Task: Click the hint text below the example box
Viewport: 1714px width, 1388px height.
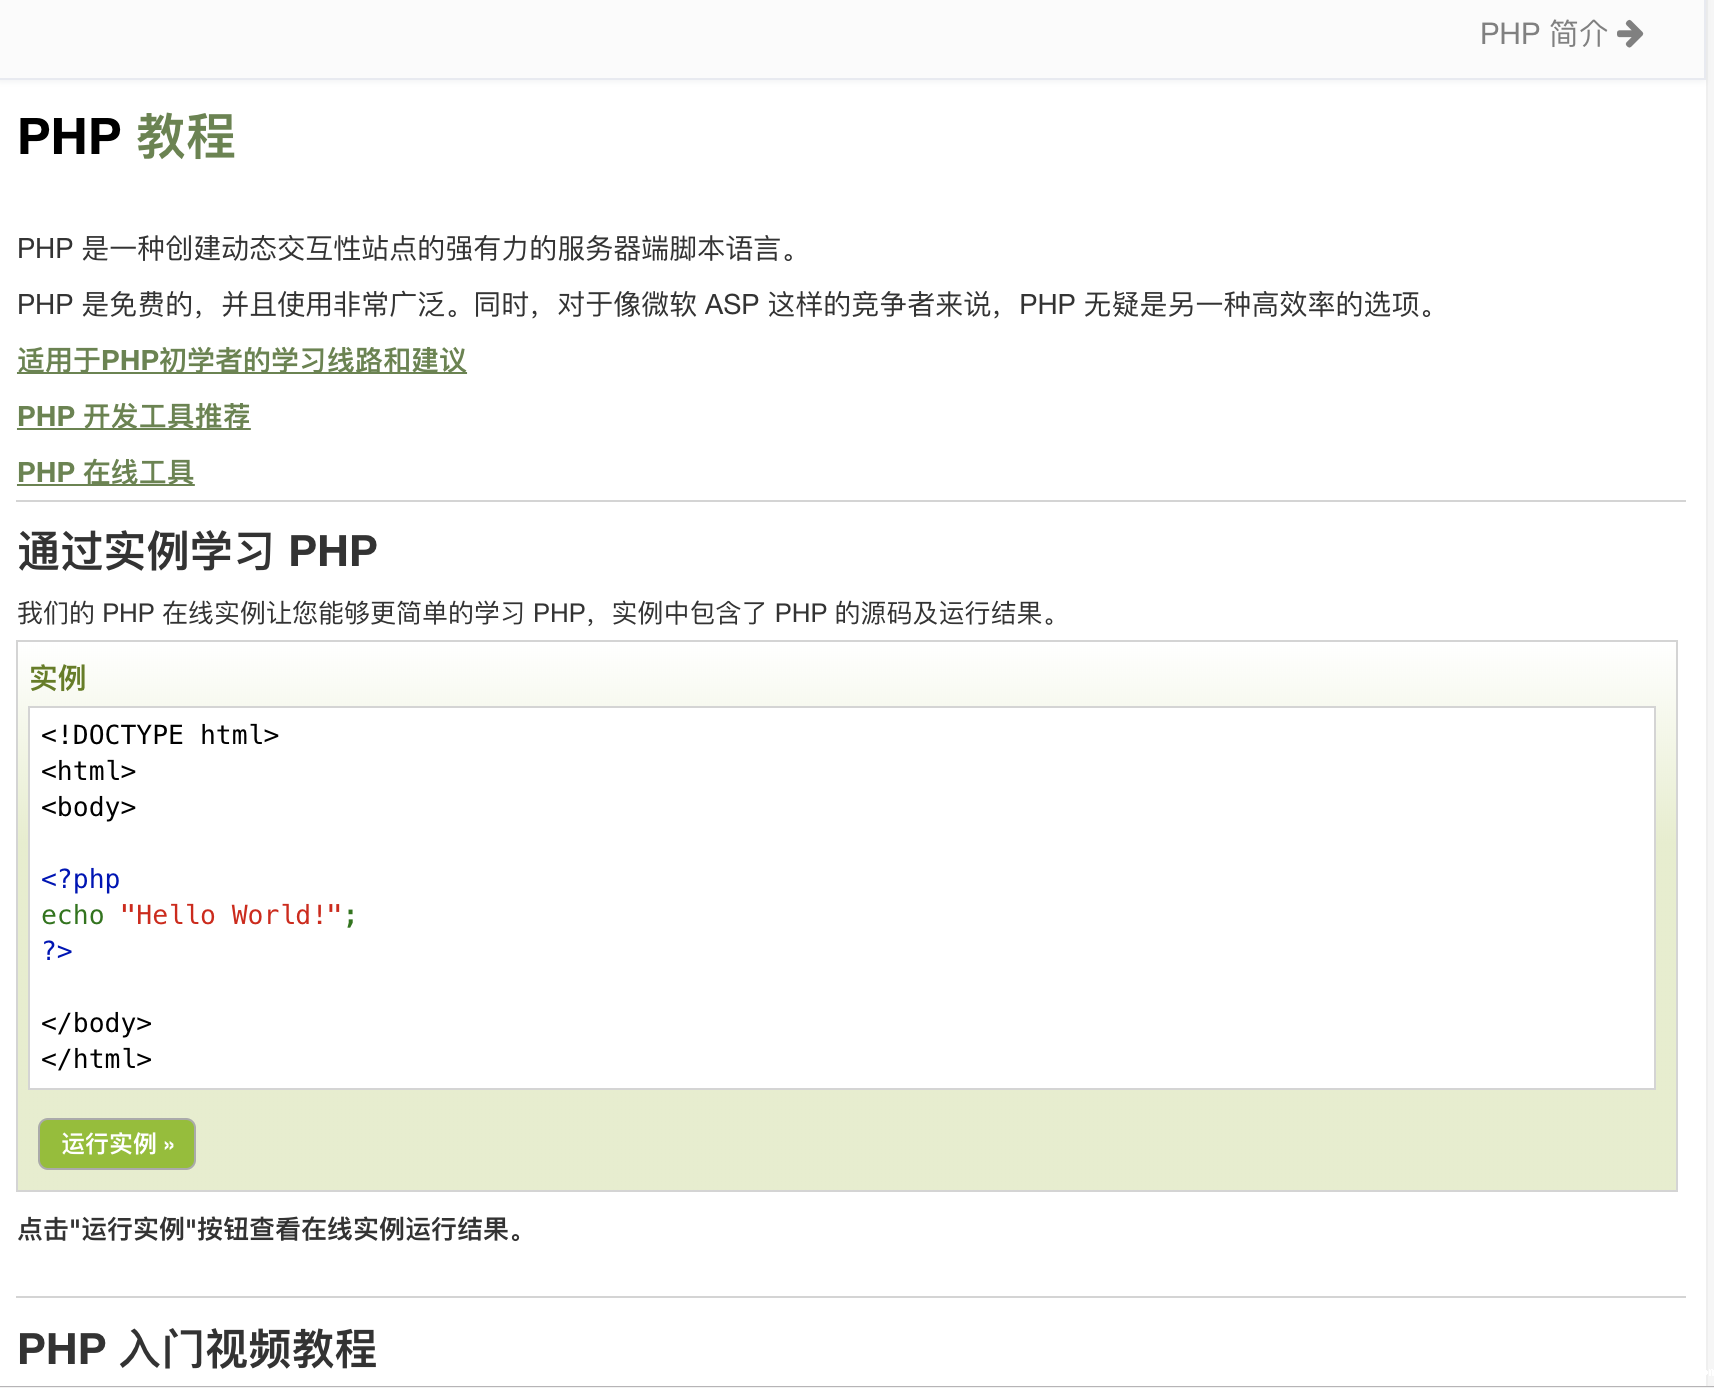Action: [272, 1229]
